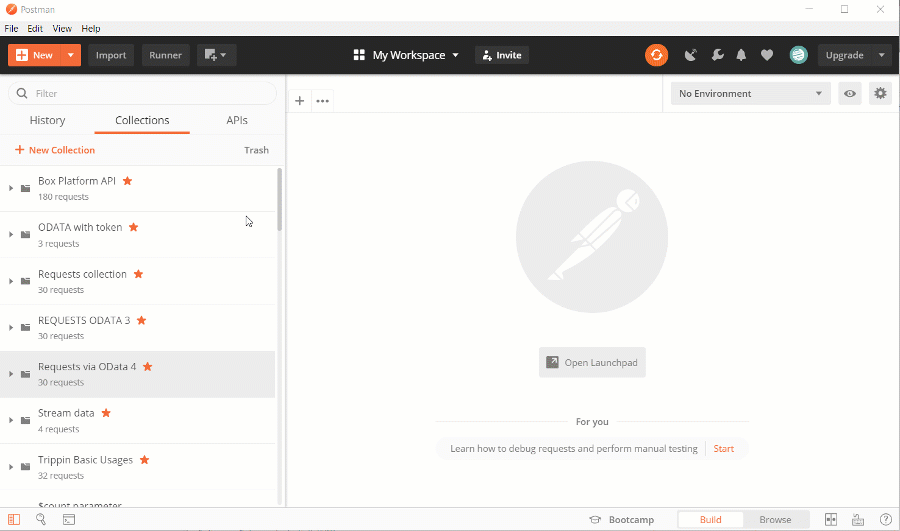The height and width of the screenshot is (531, 900).
Task: Open the notifications bell
Action: click(x=741, y=55)
